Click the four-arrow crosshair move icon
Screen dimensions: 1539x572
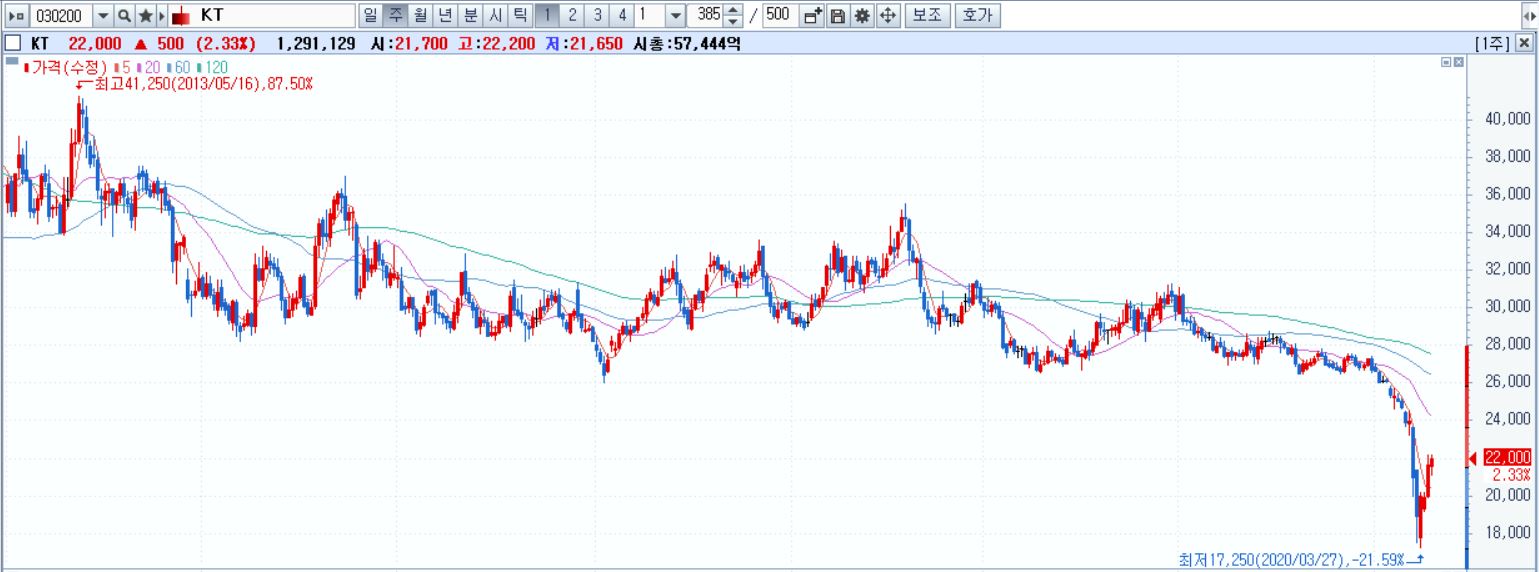(886, 15)
